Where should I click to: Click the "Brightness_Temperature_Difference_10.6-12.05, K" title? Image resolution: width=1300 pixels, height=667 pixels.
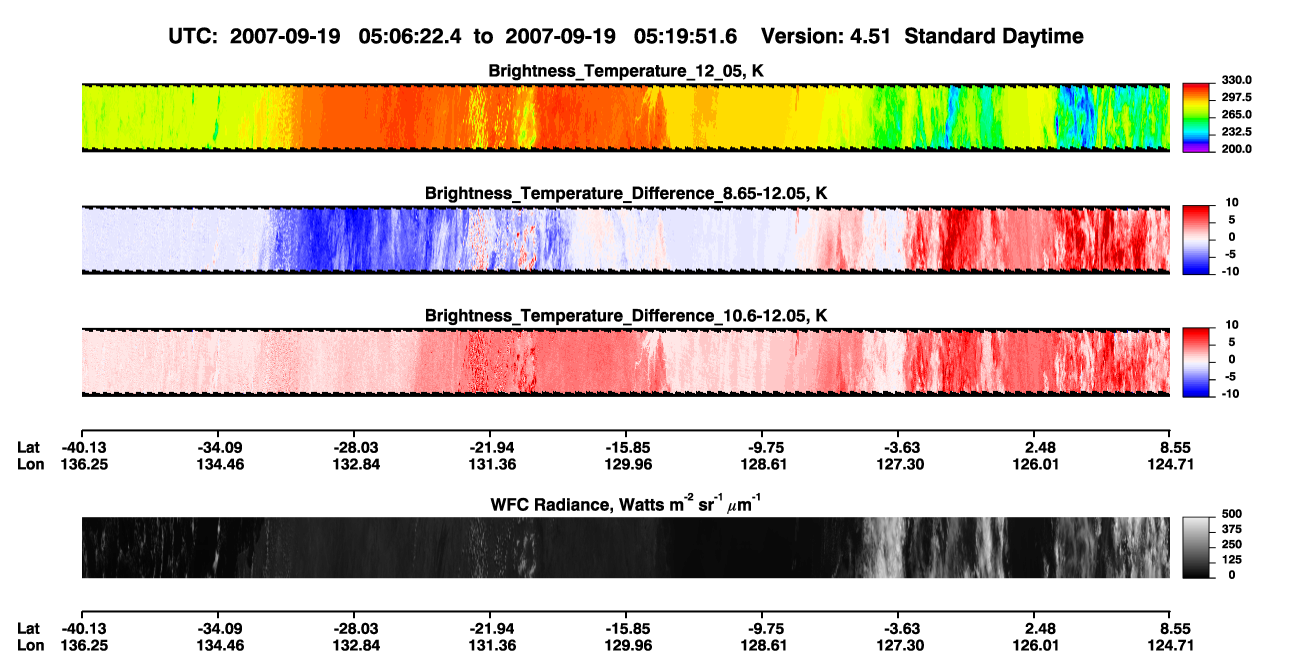(626, 315)
